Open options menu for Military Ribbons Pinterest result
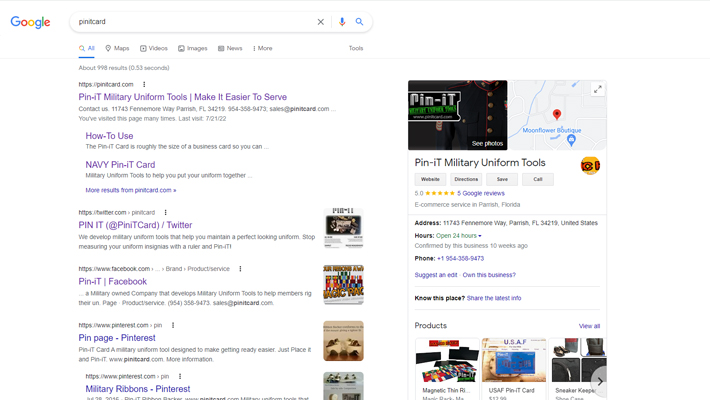The image size is (710, 400). click(180, 376)
